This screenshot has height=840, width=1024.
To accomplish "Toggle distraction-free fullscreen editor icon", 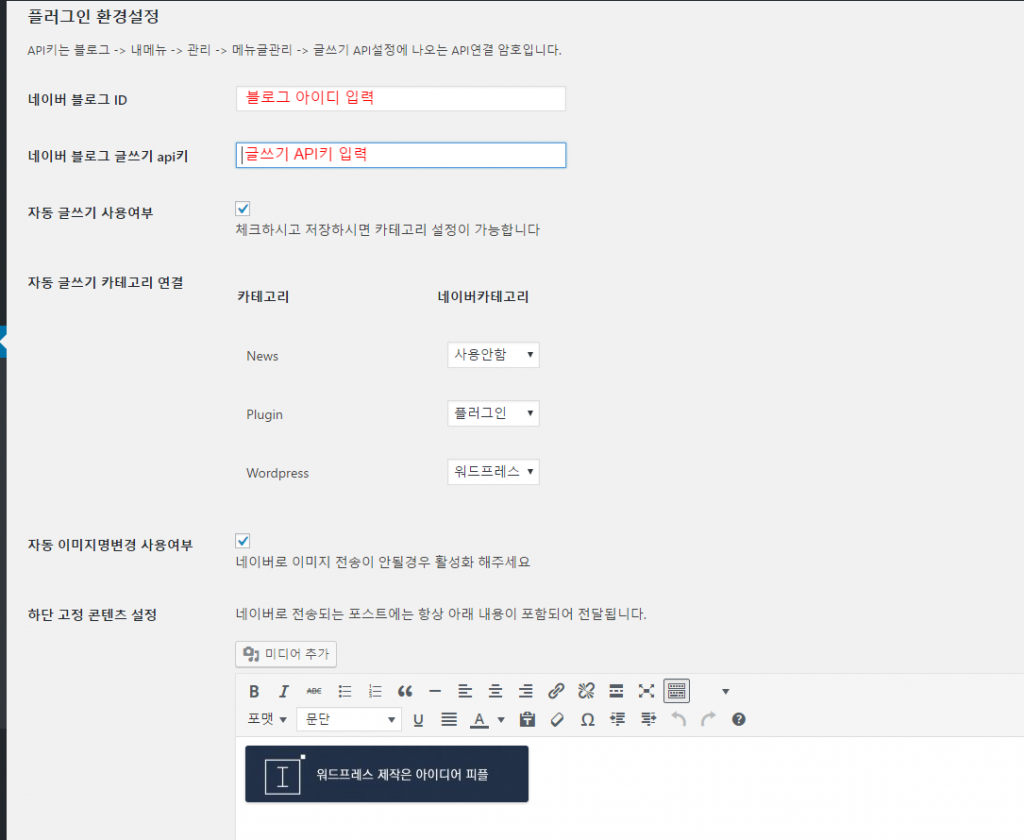I will tap(646, 691).
